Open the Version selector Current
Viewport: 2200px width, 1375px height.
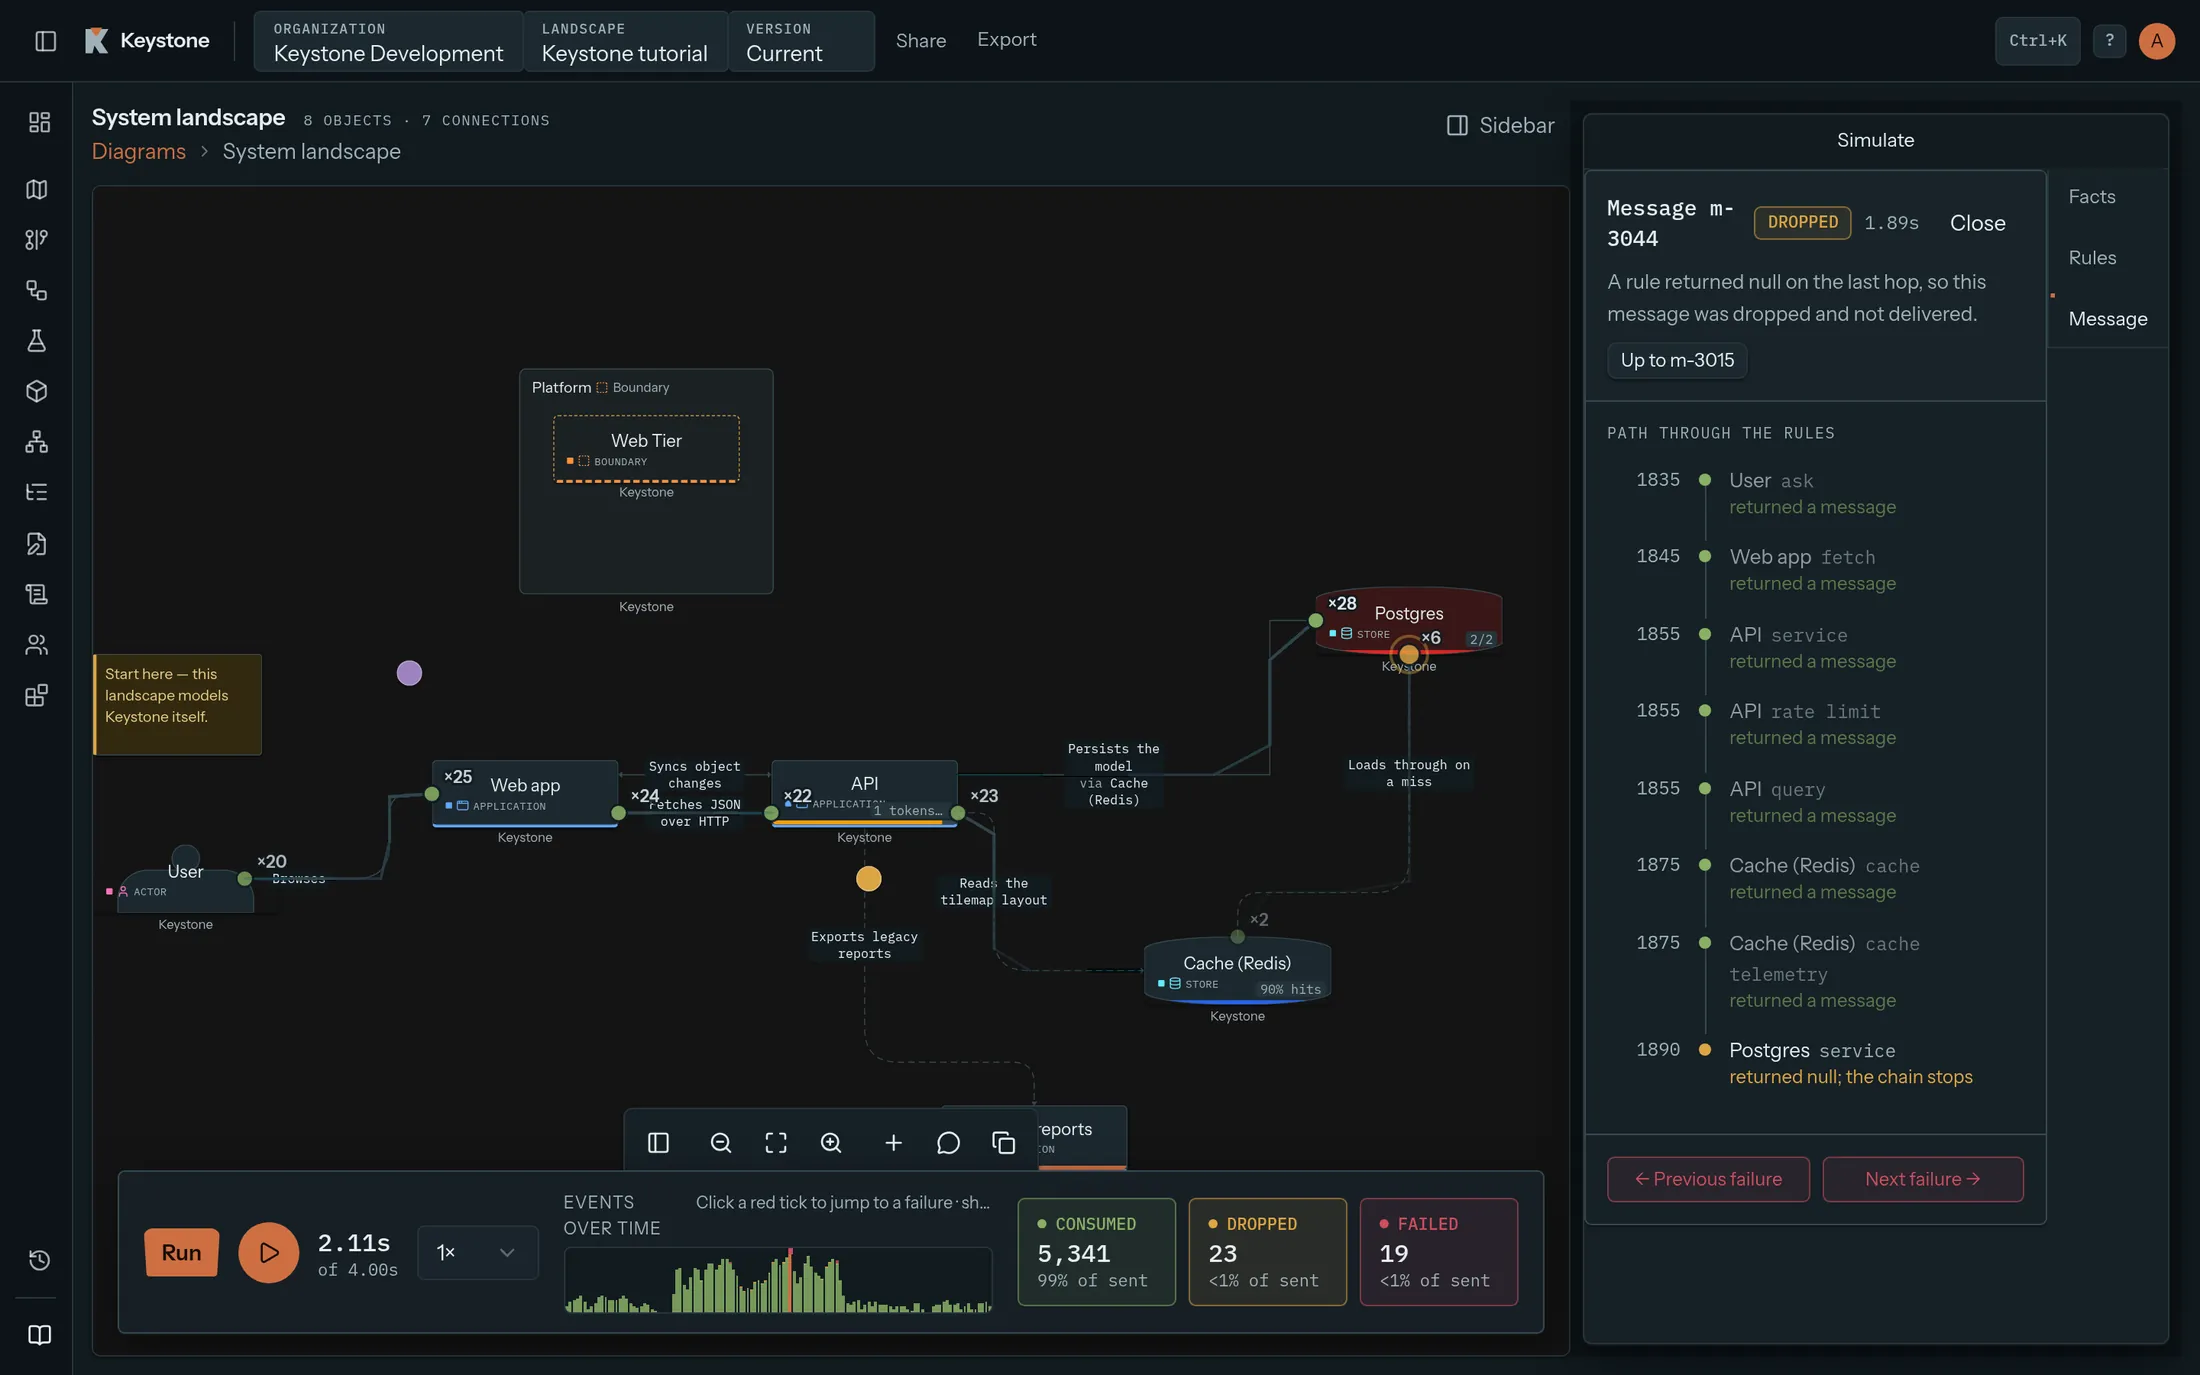click(x=801, y=42)
